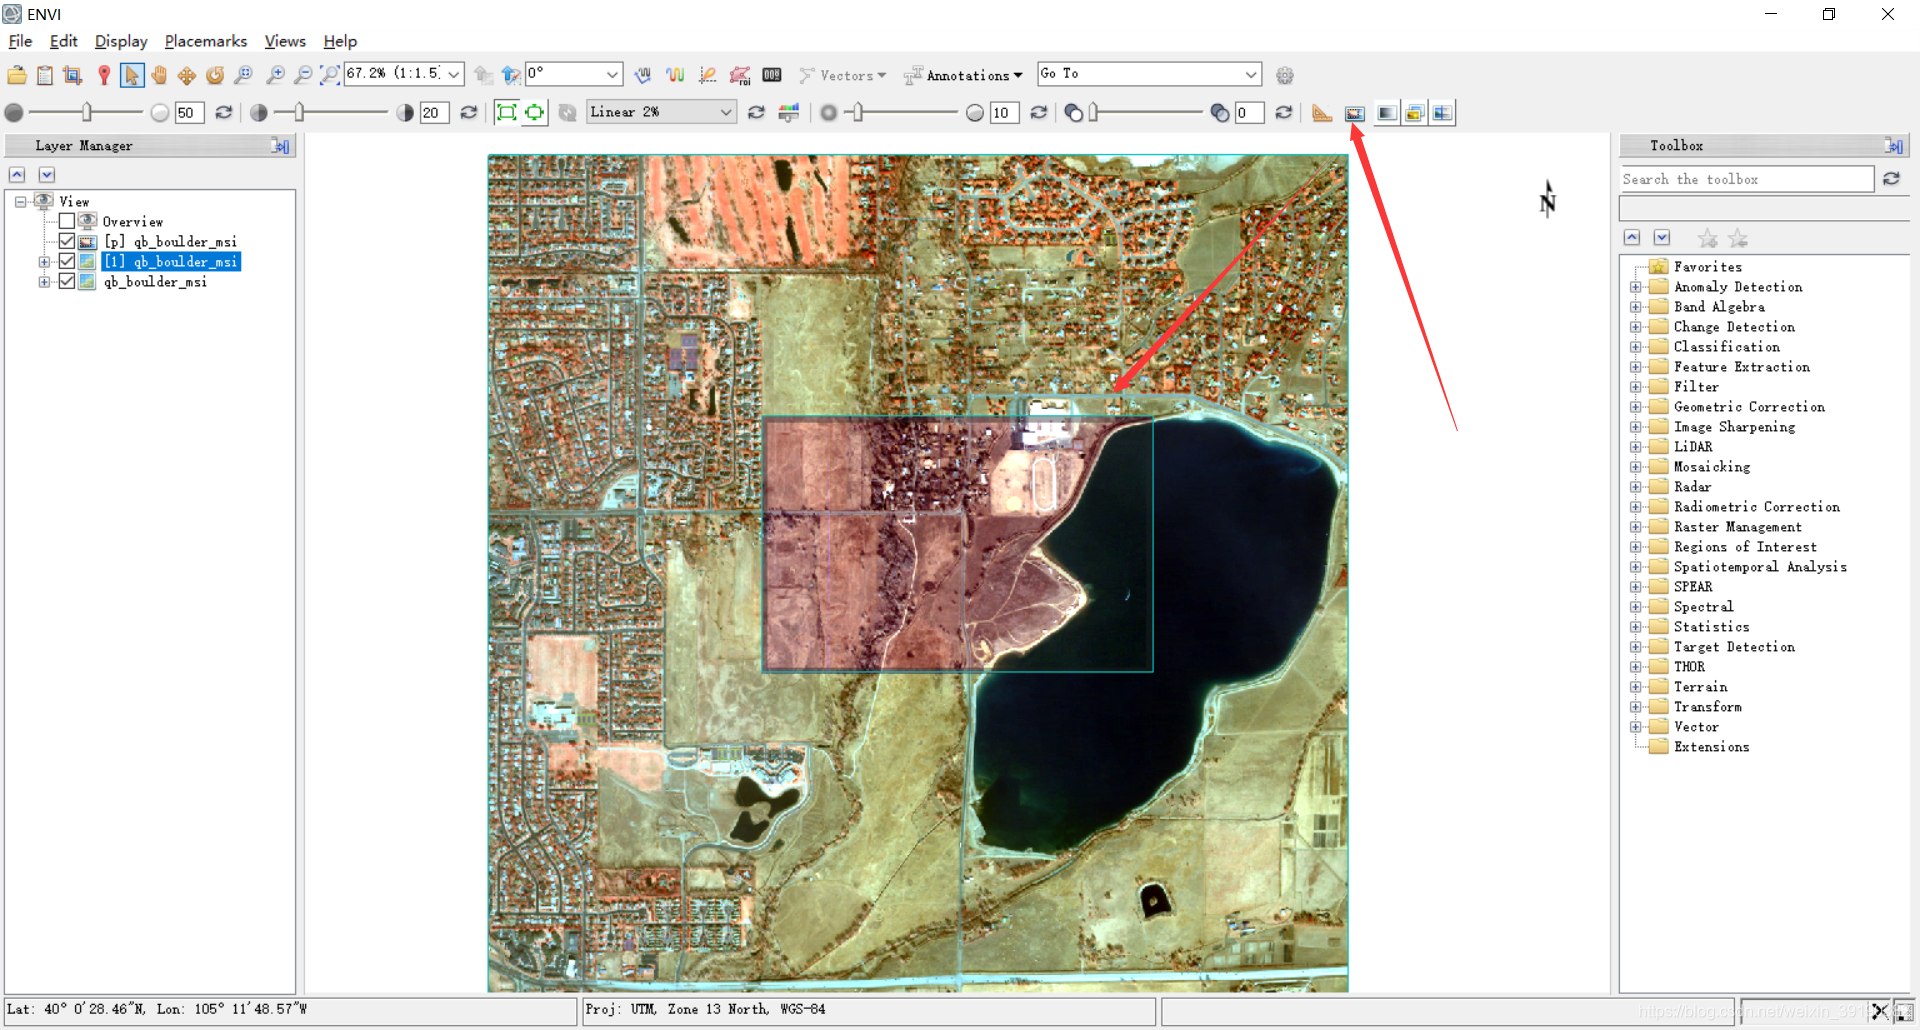This screenshot has width=1920, height=1030.
Task: Toggle the Overview layer checkbox
Action: 67,221
